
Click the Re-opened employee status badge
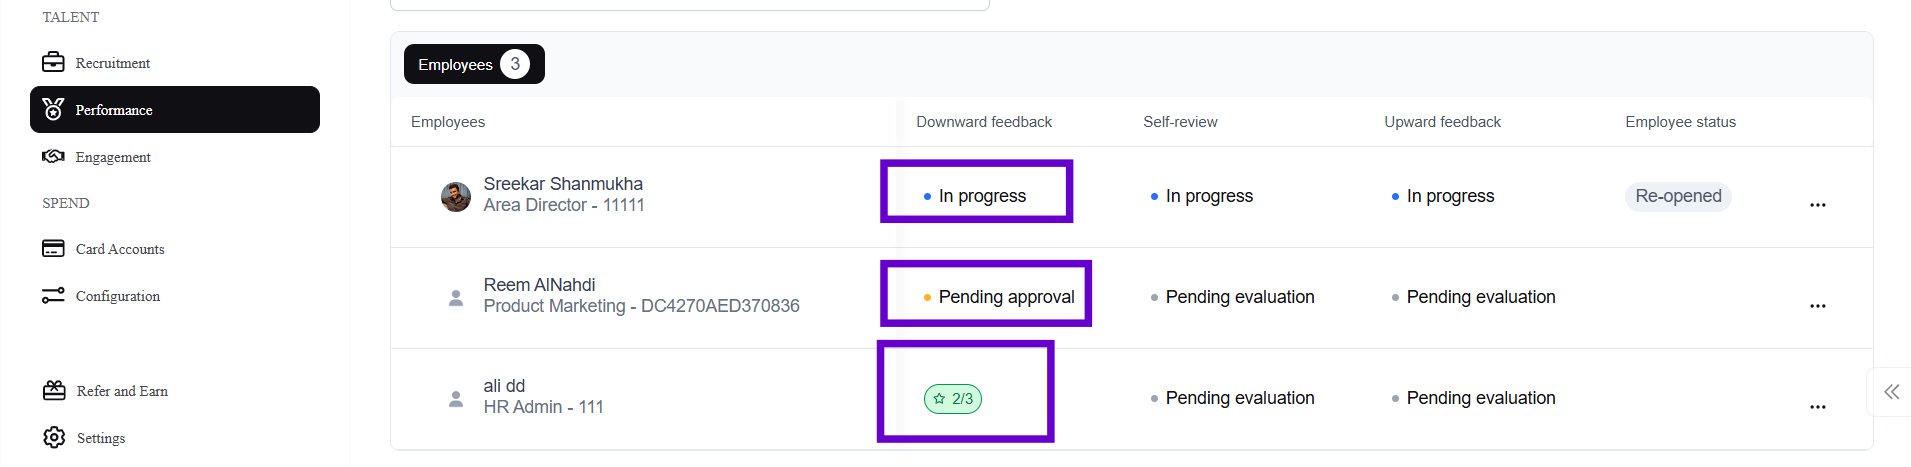coord(1678,196)
